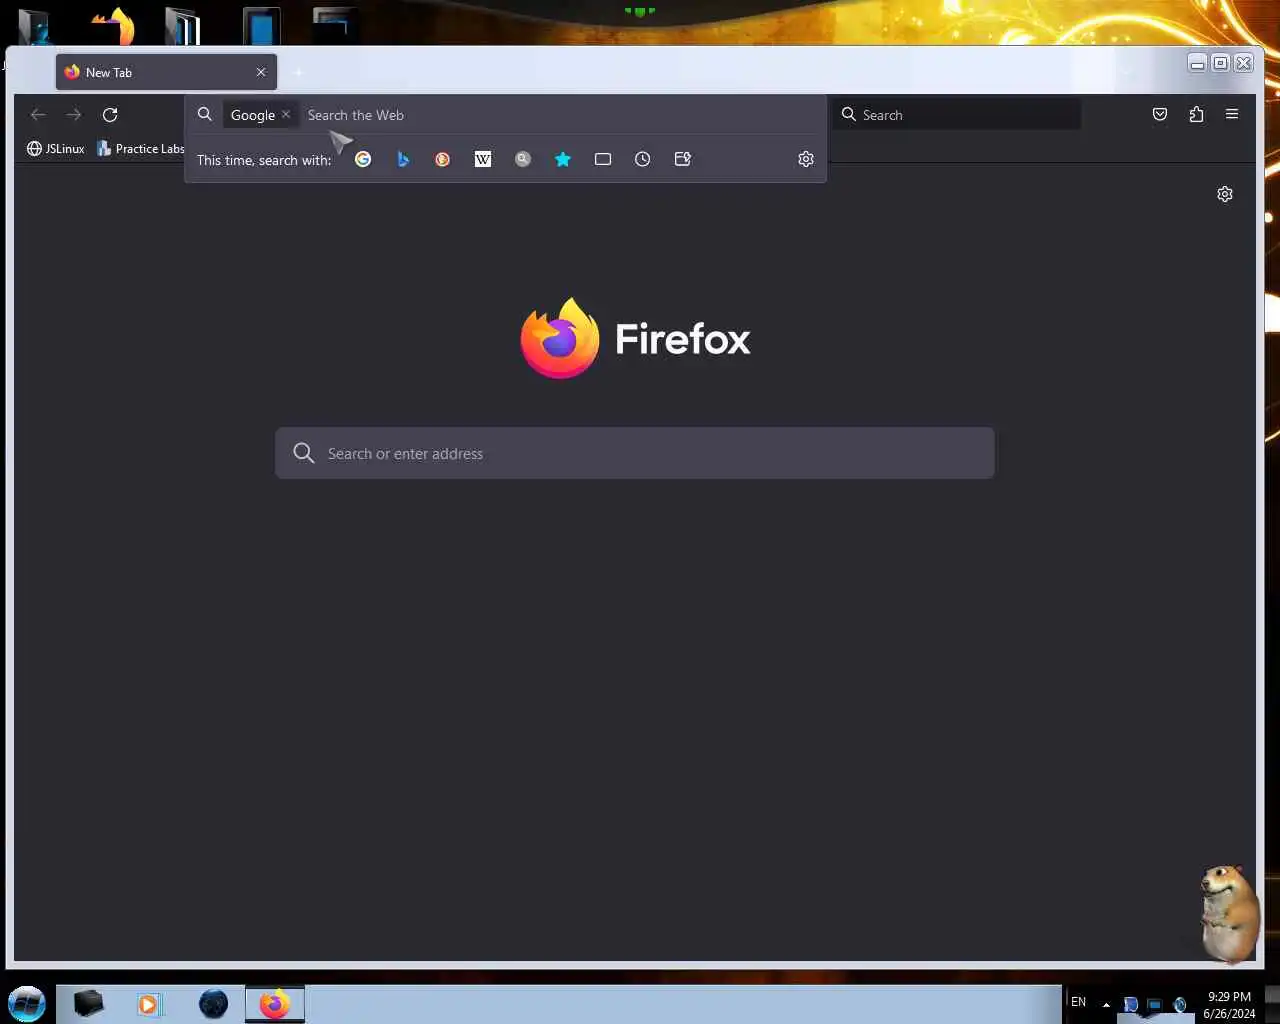Open the Extensions puzzle icon
1280x1024 pixels.
pyautogui.click(x=1196, y=114)
